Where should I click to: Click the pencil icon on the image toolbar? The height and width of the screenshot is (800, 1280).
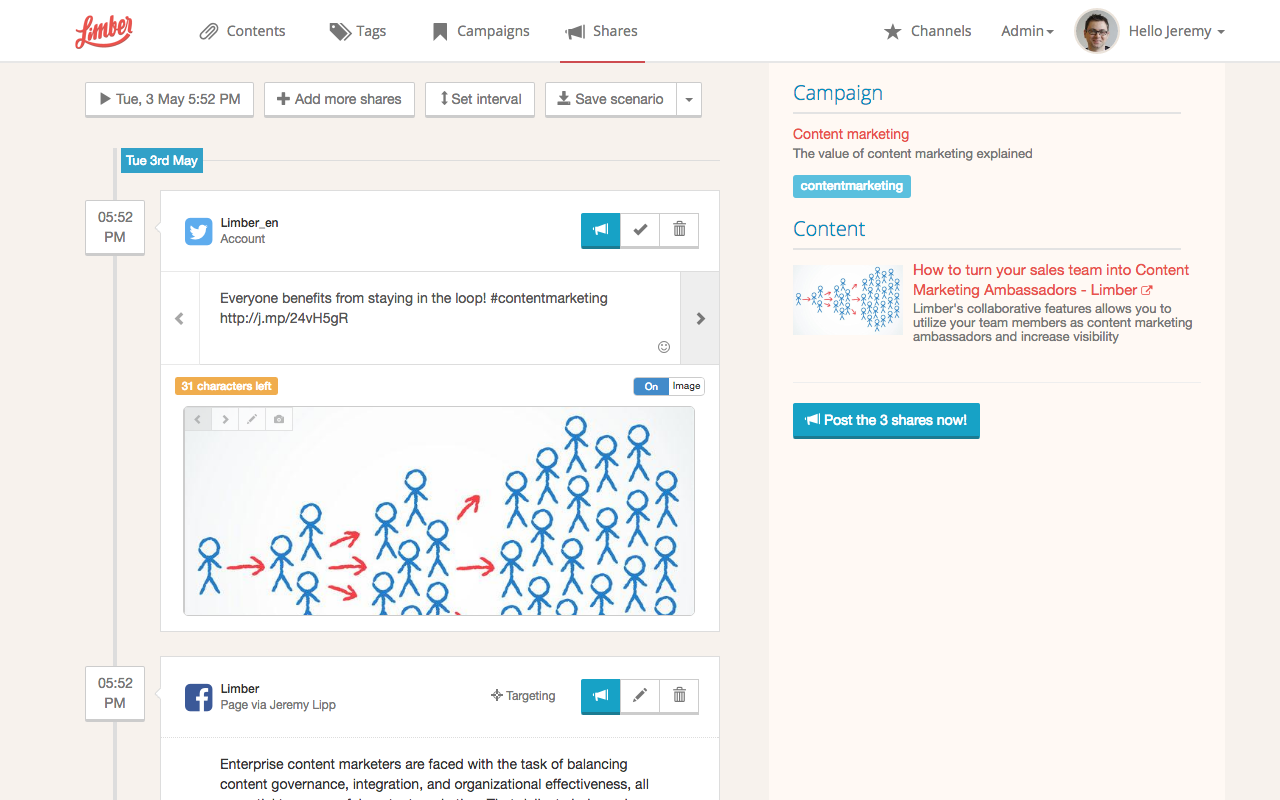point(252,420)
